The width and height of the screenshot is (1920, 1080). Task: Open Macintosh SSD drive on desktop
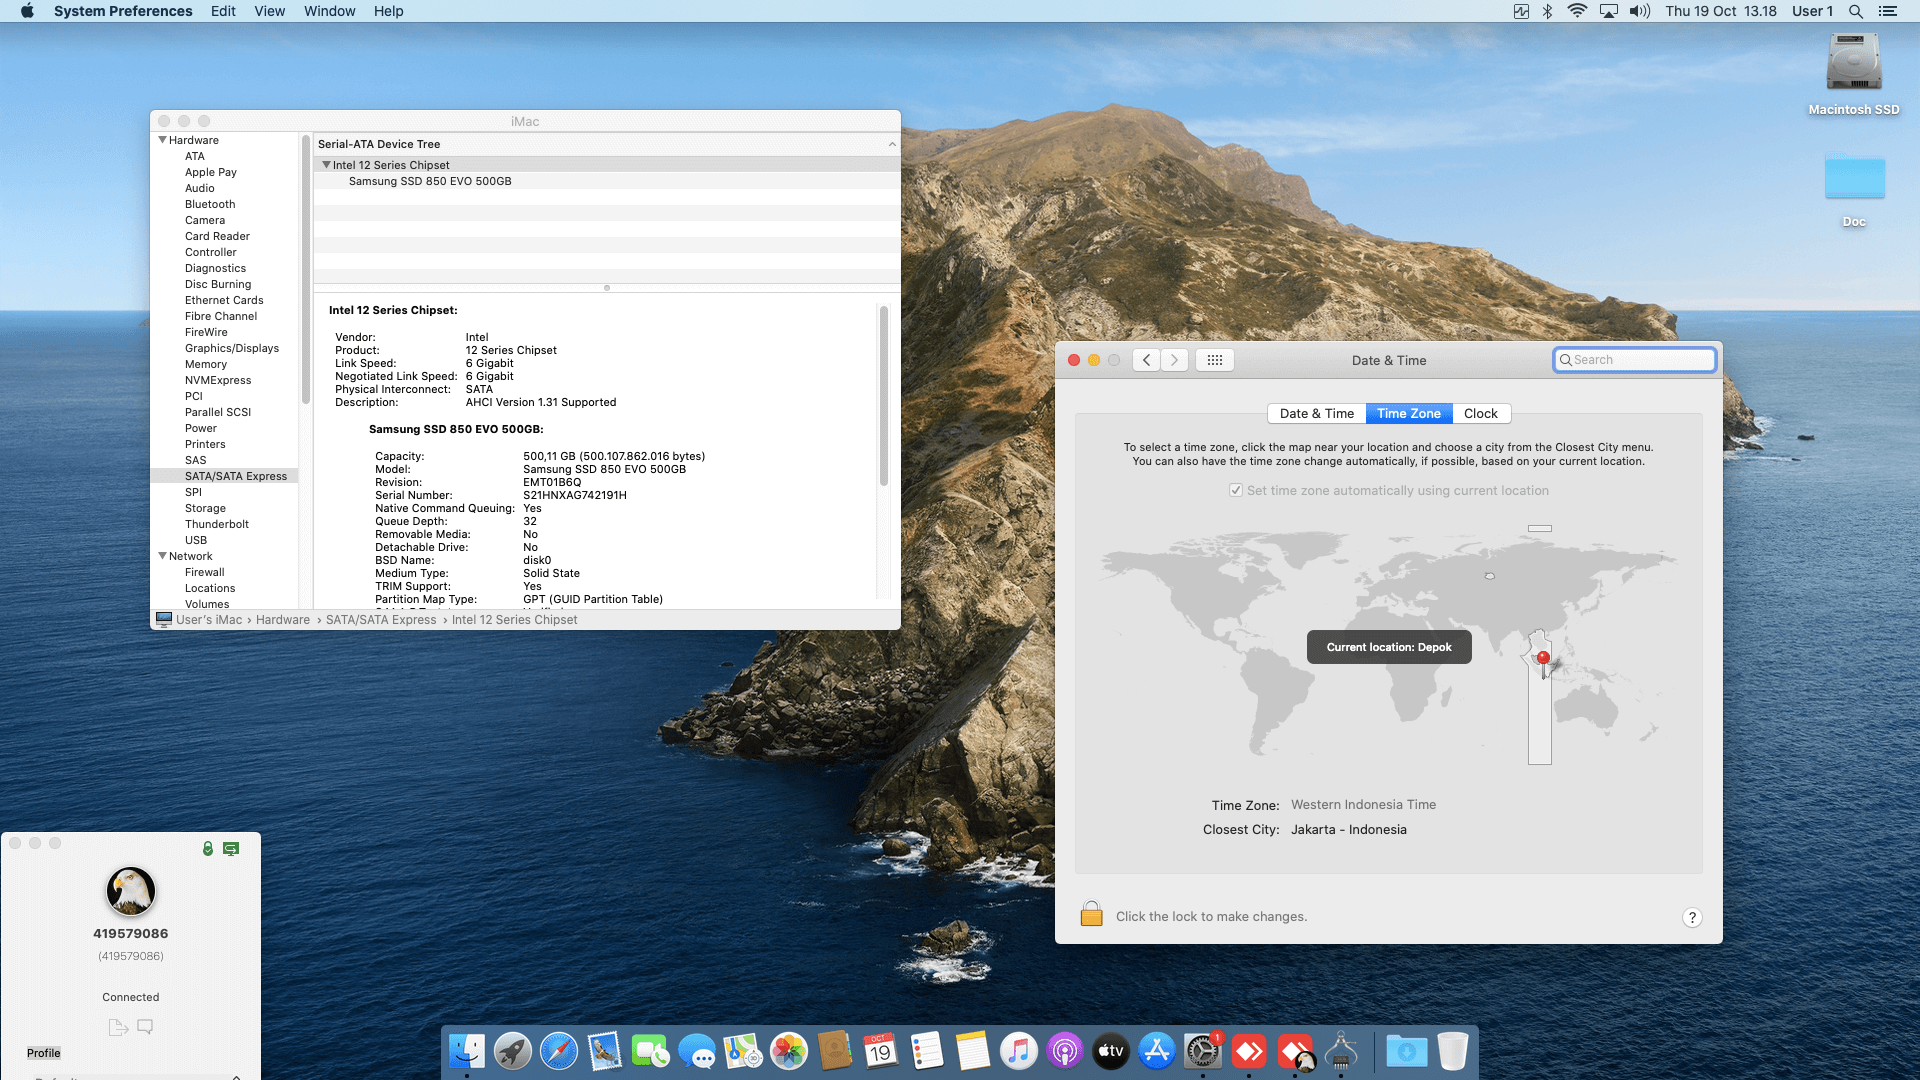[x=1854, y=64]
